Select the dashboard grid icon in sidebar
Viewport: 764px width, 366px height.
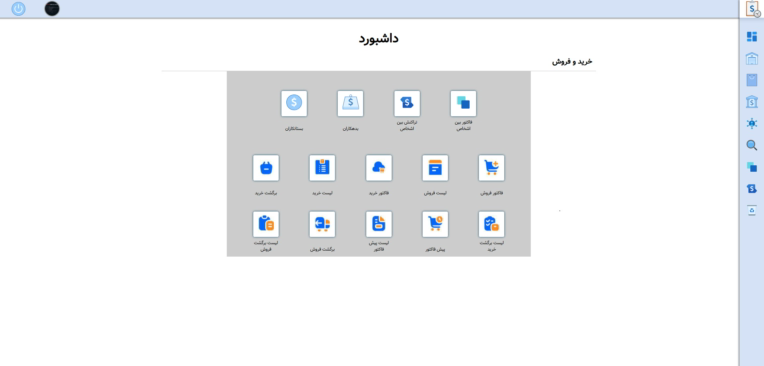[x=752, y=37]
